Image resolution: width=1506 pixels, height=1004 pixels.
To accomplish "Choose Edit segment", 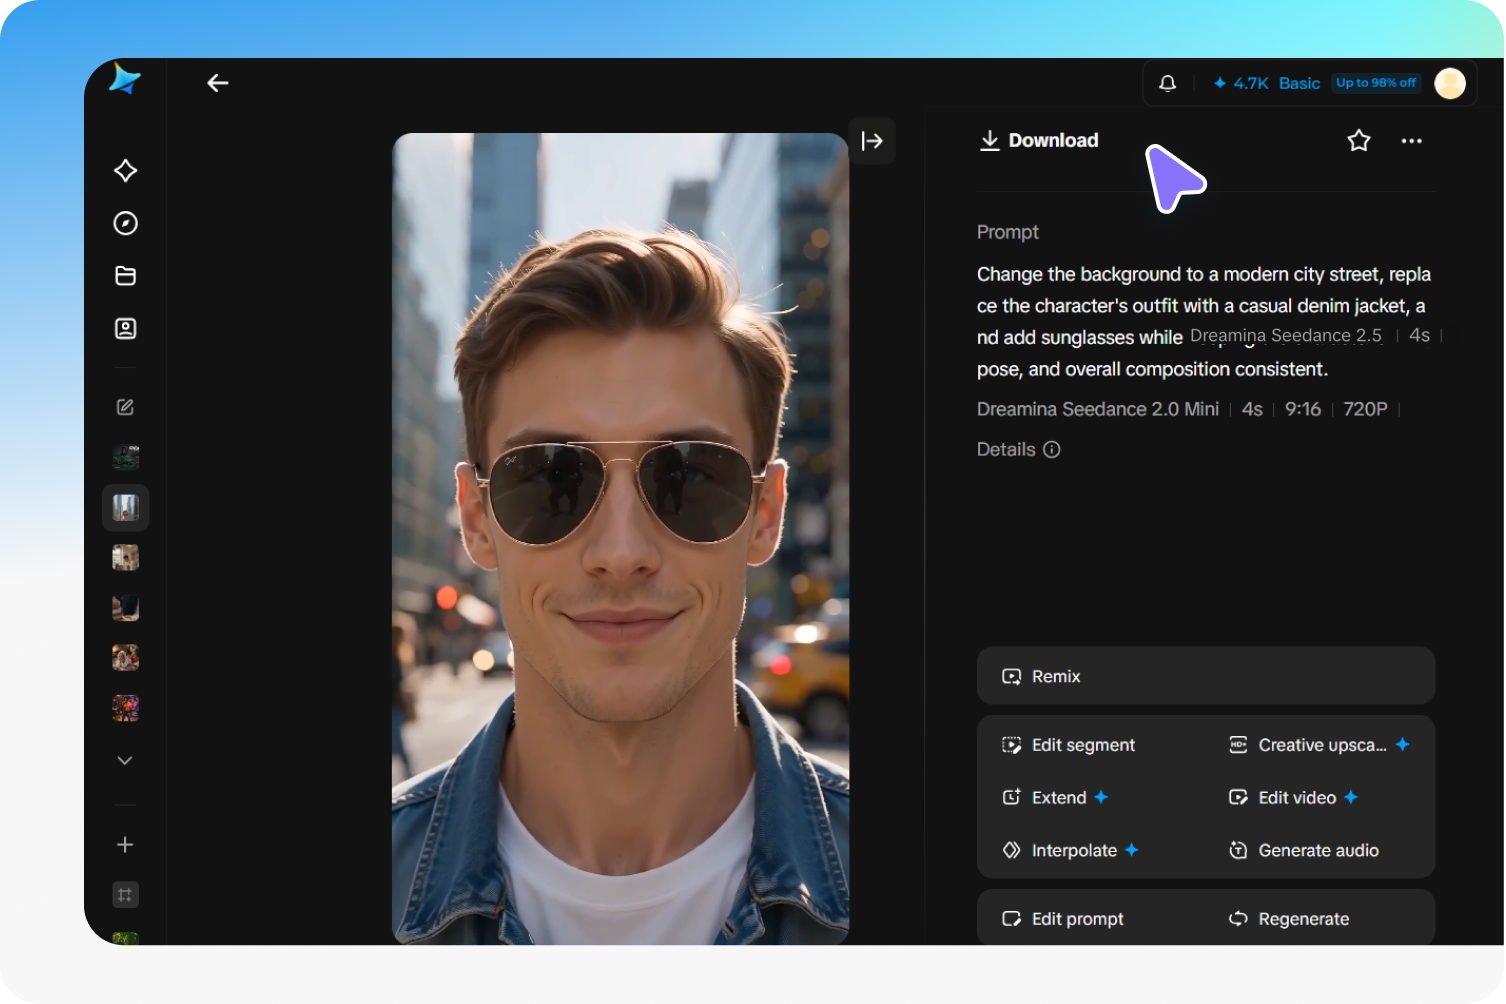I will 1068,745.
